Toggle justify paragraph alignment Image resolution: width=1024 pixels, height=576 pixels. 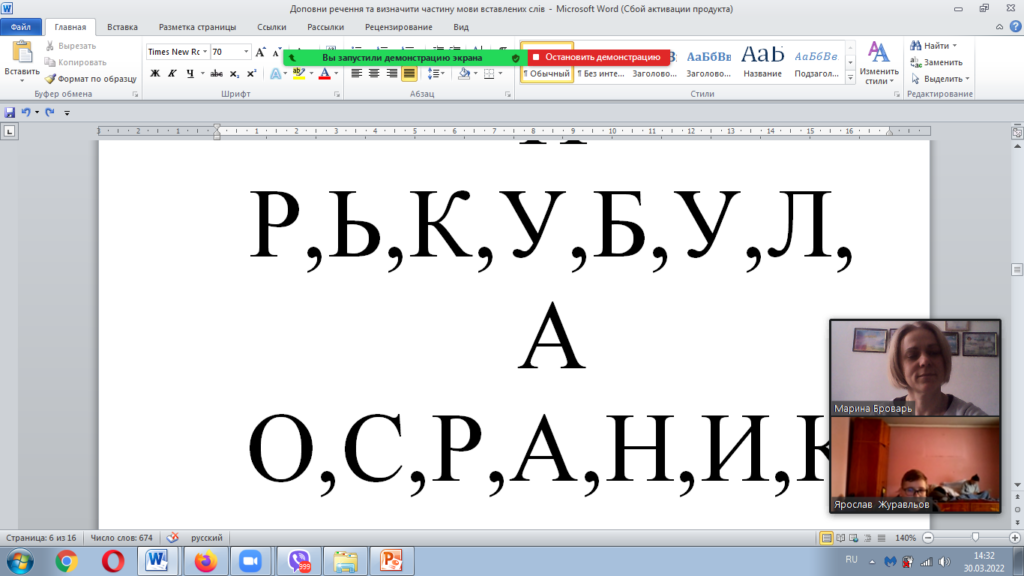[x=409, y=73]
